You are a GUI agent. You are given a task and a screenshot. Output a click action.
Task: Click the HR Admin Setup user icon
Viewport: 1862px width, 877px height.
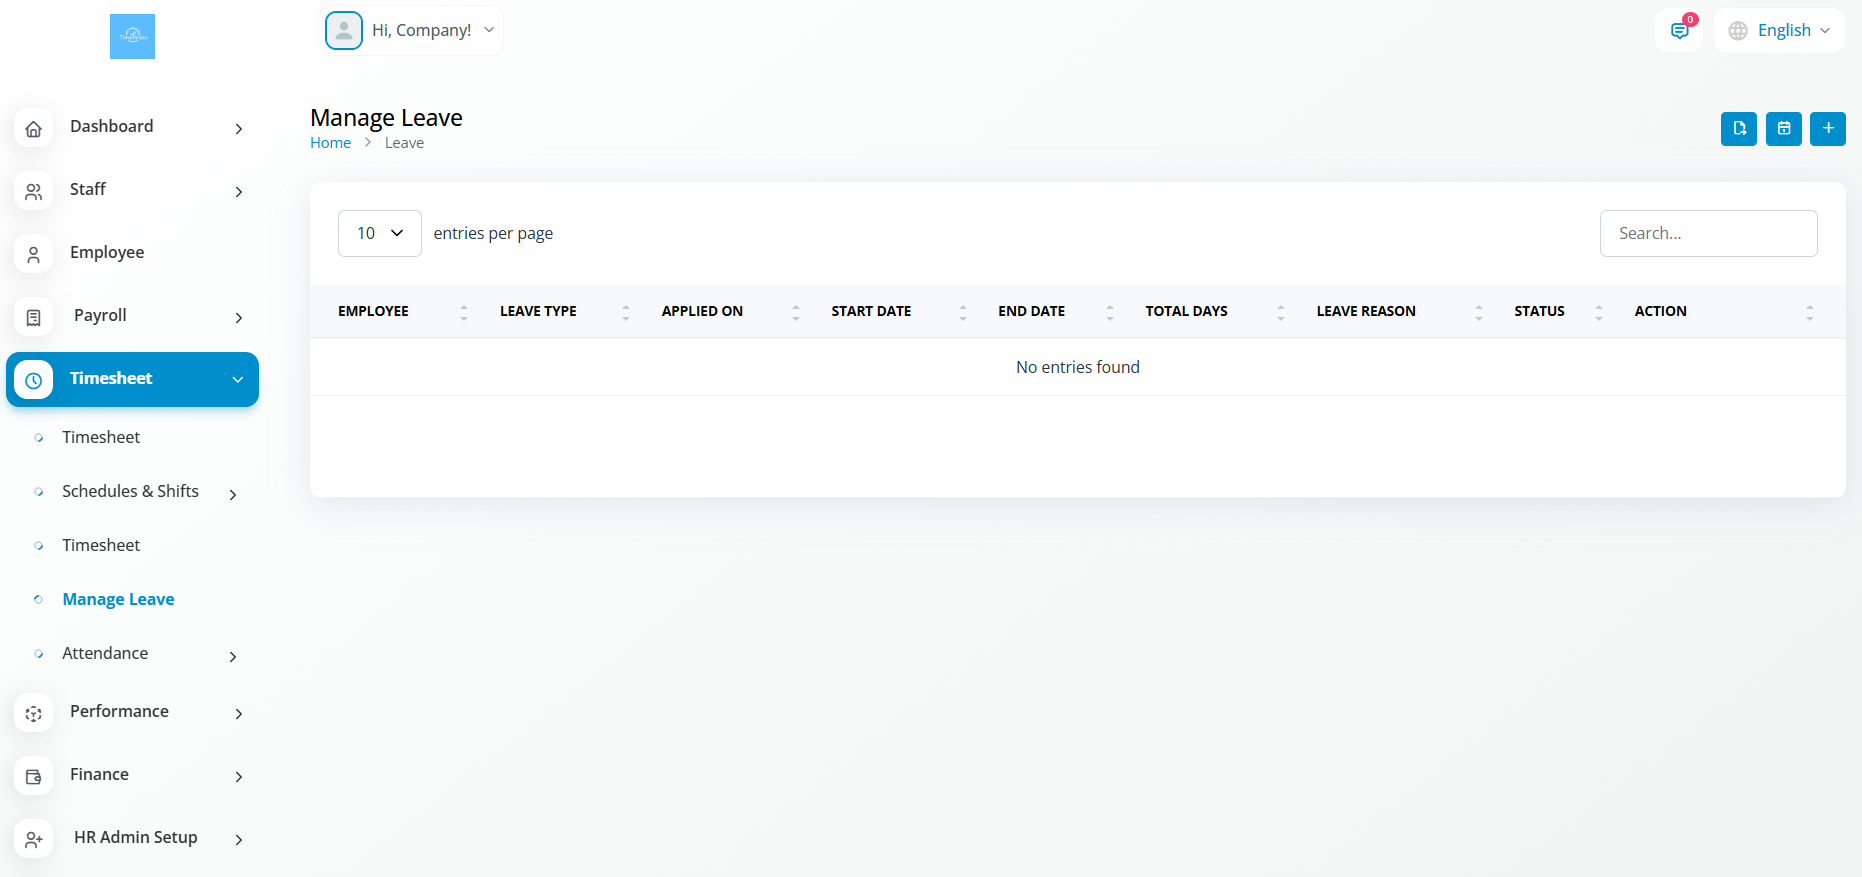[x=34, y=840]
